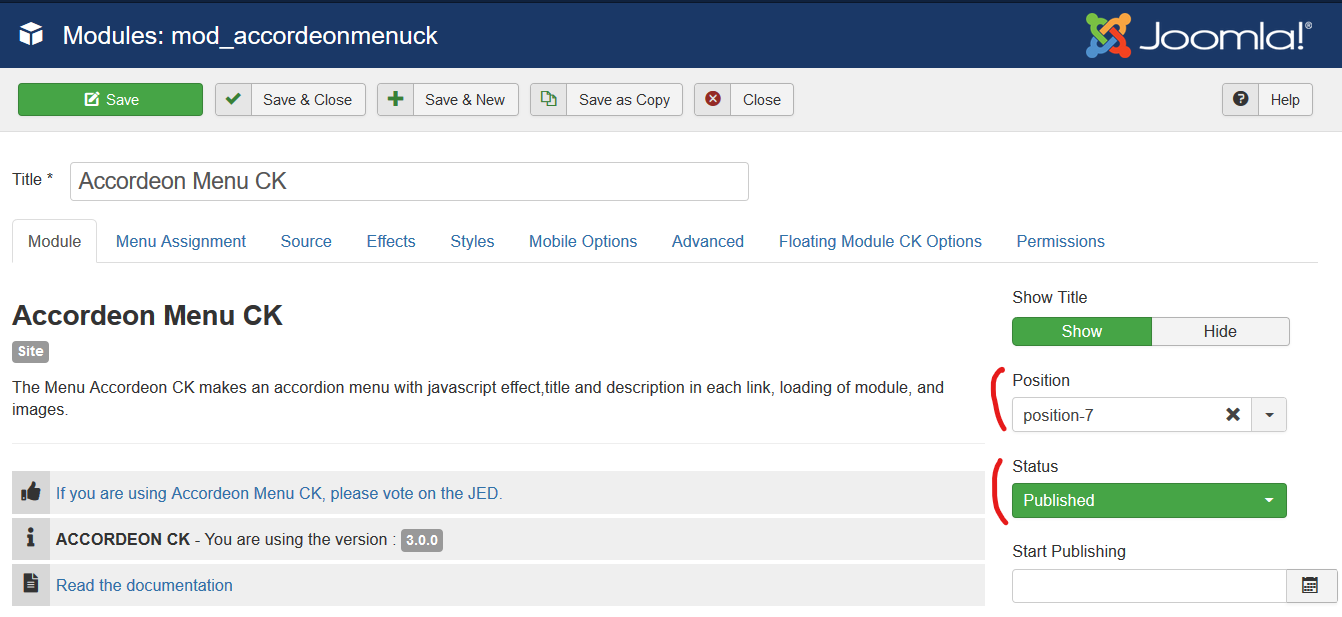Click the green checkmark Save & Close icon

coord(233,99)
